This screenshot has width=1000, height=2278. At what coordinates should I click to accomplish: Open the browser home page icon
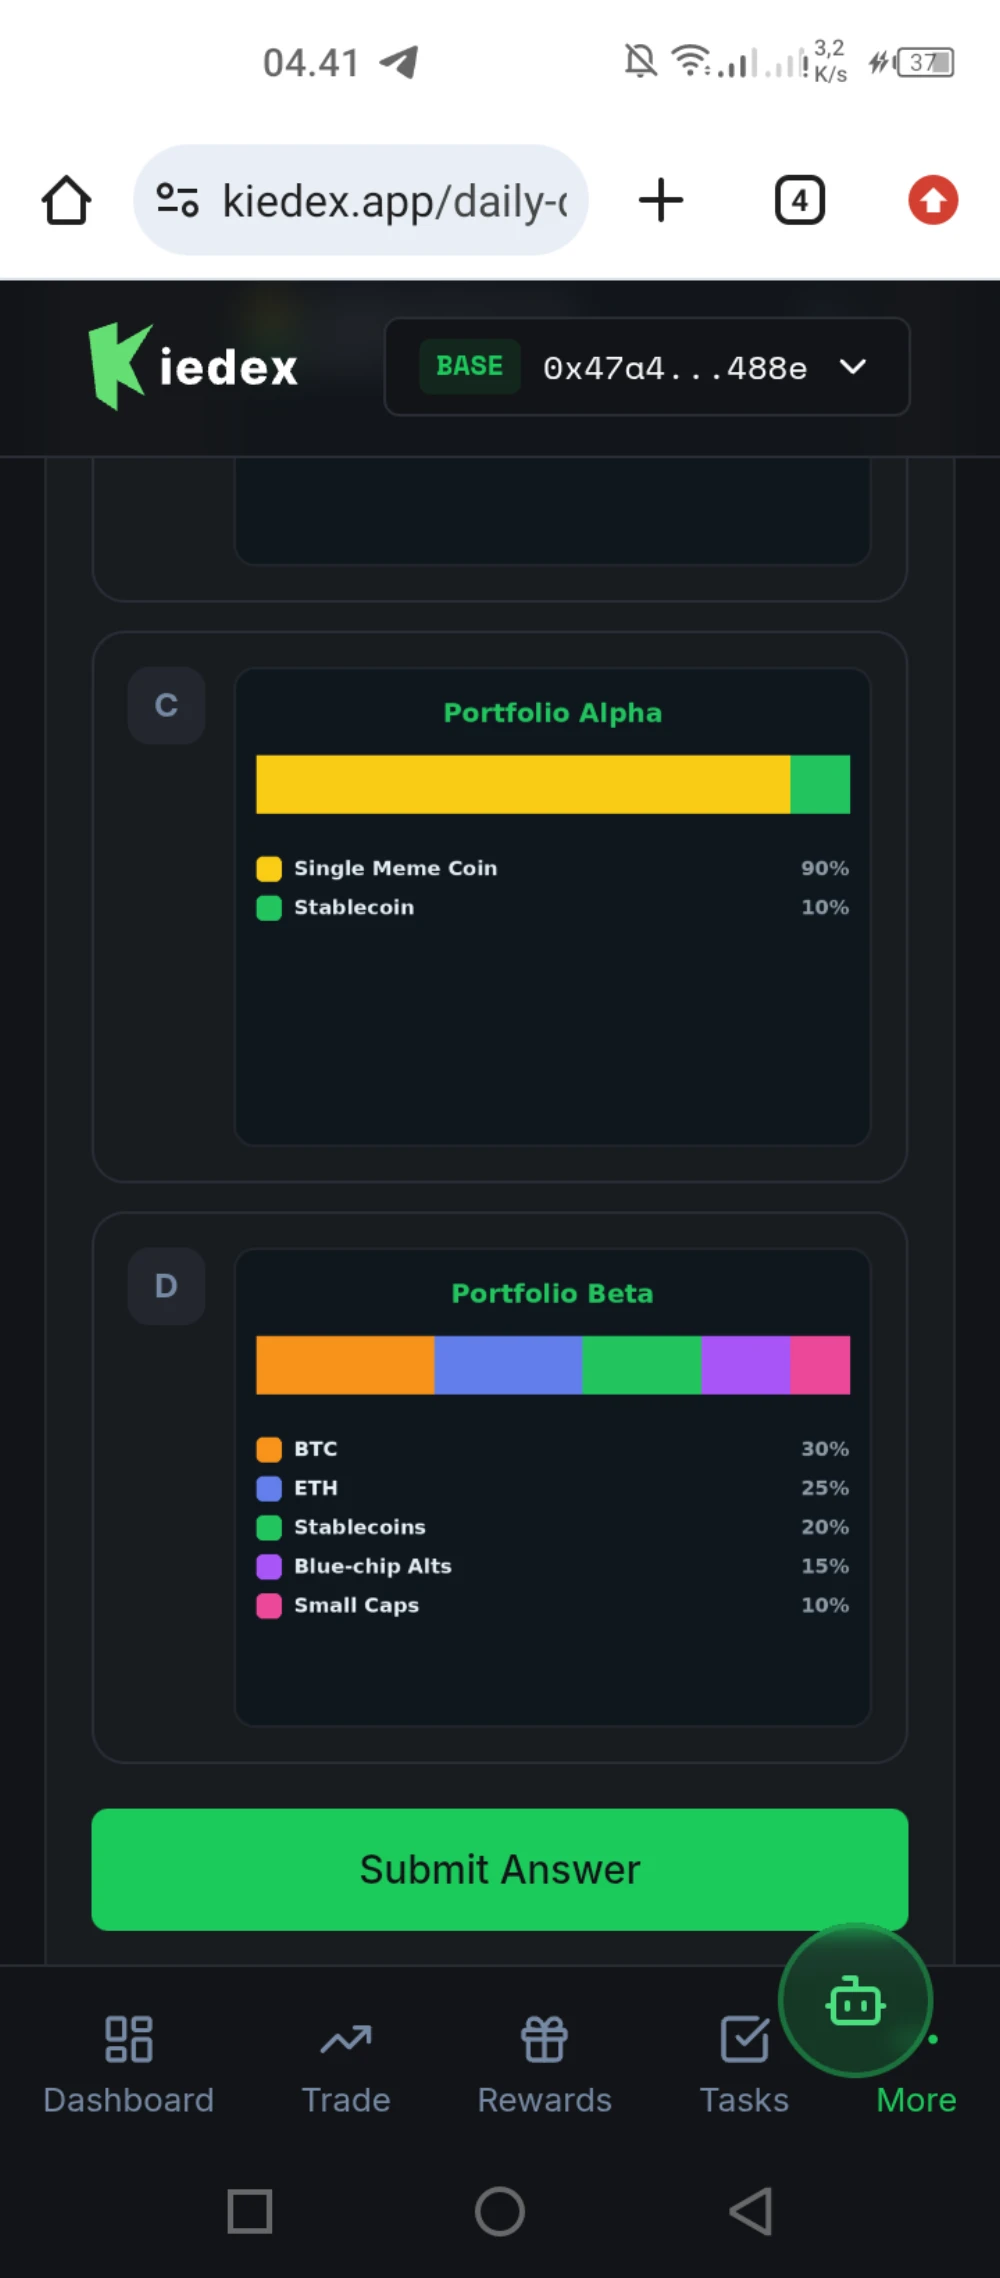[x=67, y=201]
